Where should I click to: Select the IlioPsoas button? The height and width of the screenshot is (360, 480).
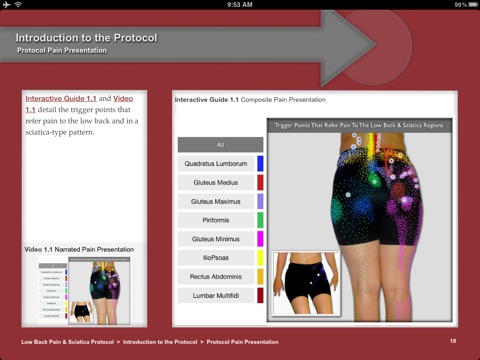coord(216,258)
